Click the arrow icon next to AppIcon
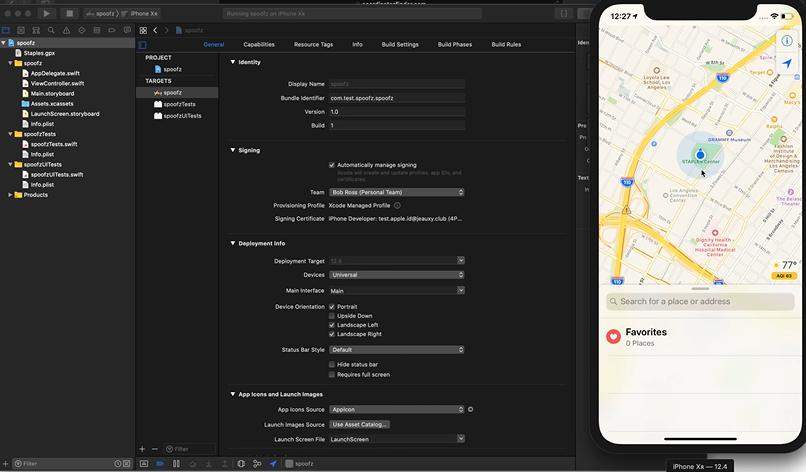This screenshot has width=806, height=472. tap(470, 409)
